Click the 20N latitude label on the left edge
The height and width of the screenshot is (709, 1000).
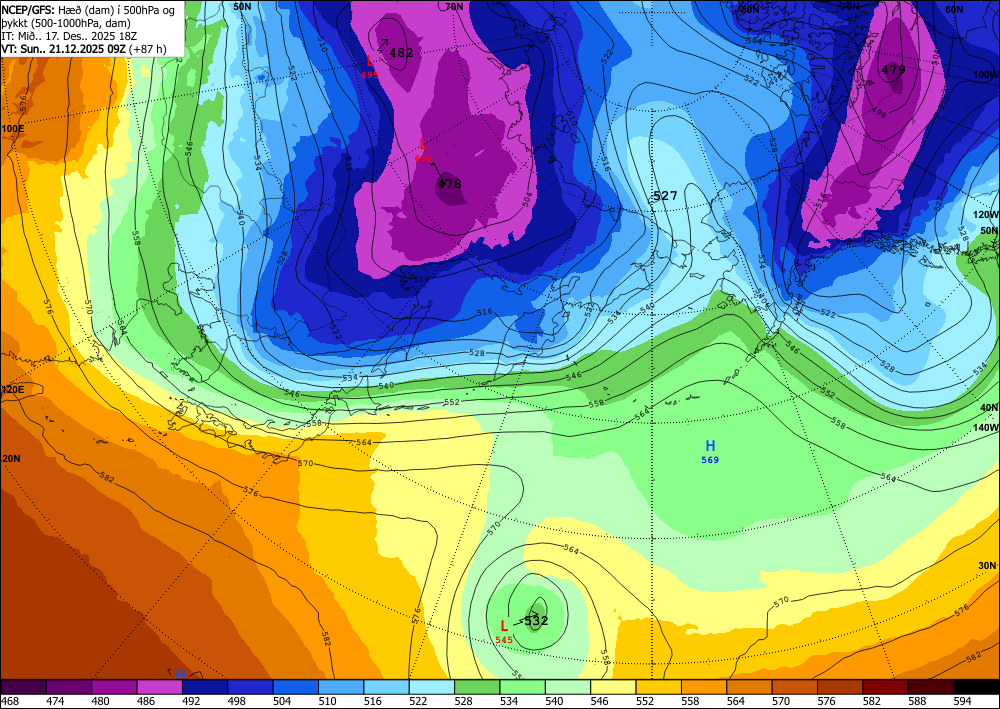[11, 458]
